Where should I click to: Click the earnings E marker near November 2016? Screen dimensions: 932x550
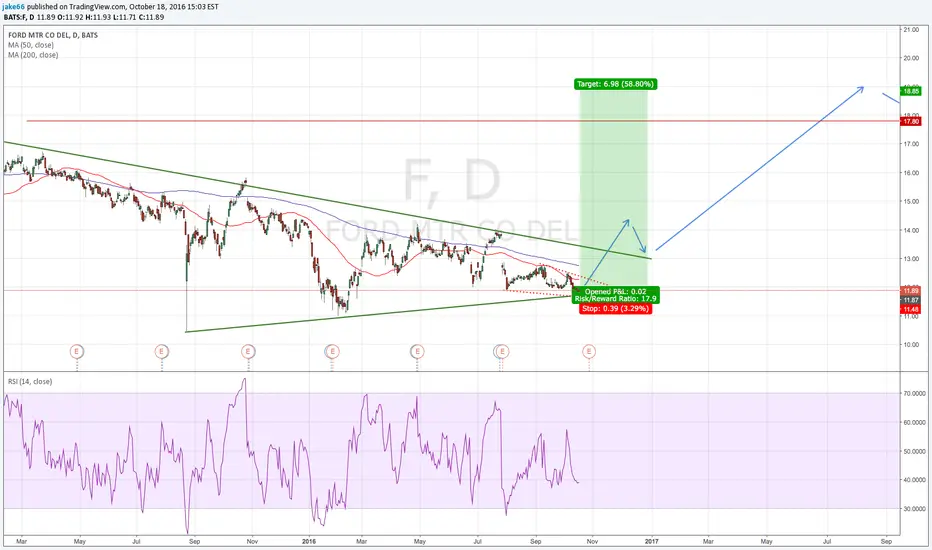coord(589,351)
